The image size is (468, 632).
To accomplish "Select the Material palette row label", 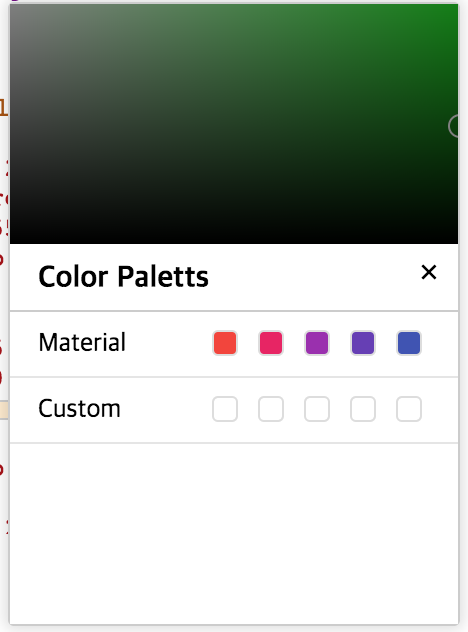I will click(x=82, y=343).
